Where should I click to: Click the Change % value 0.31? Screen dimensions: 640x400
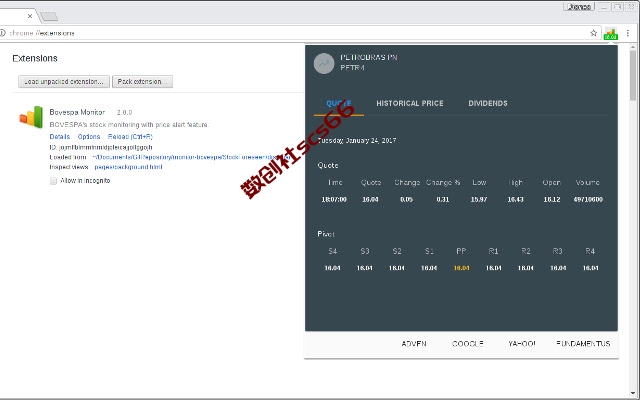click(x=442, y=200)
